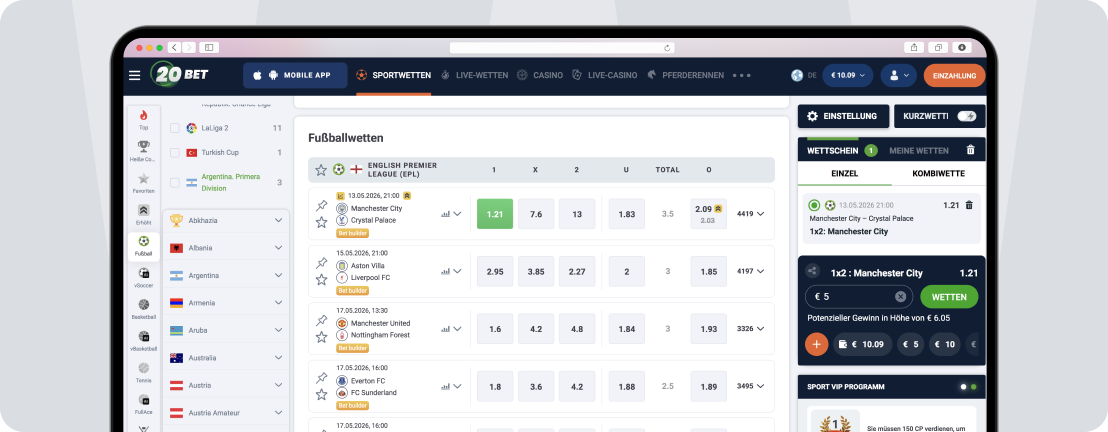The image size is (1108, 432).
Task: Select Fußball in the sports sidebar
Action: pyautogui.click(x=143, y=245)
